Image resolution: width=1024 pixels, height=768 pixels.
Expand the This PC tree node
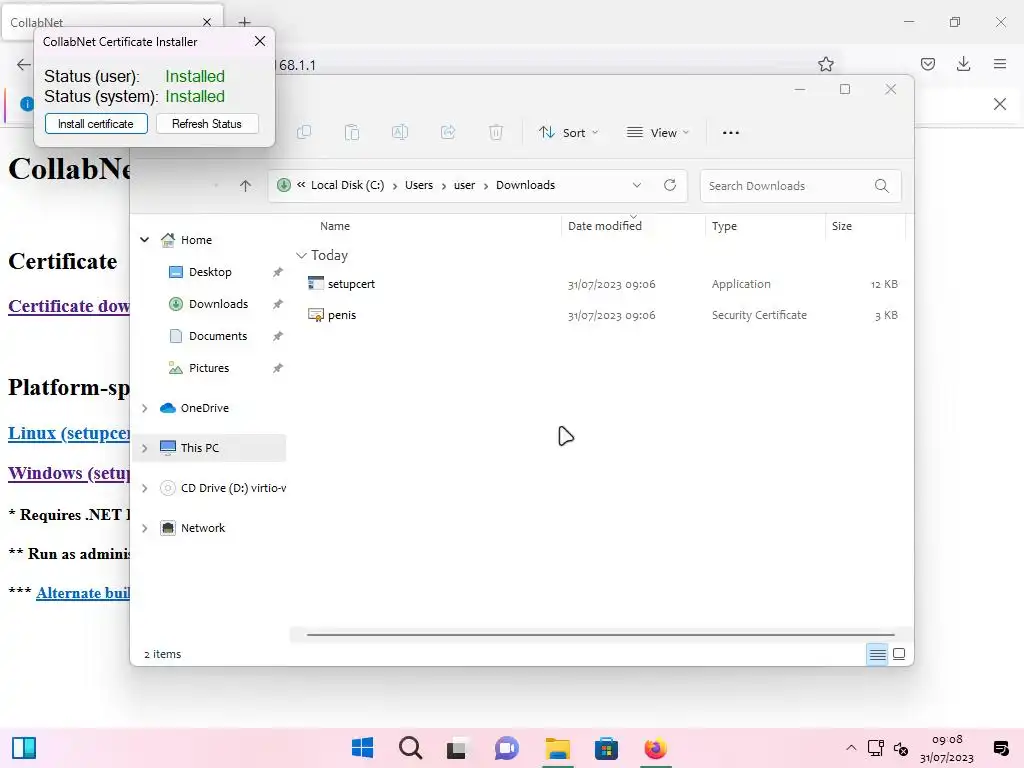pyautogui.click(x=144, y=448)
